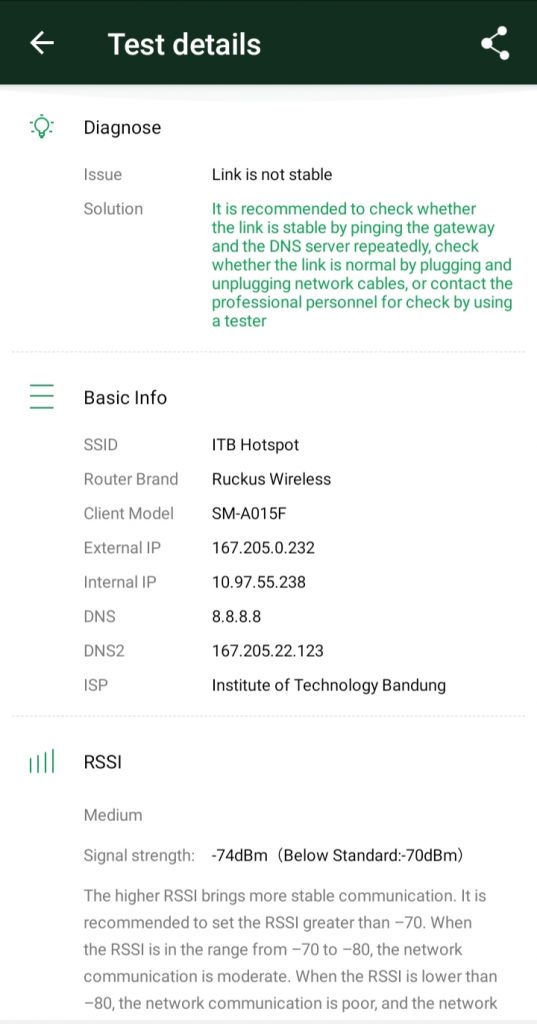Tap the External IP 167.205.0.232
This screenshot has height=1024, width=537.
[x=263, y=547]
